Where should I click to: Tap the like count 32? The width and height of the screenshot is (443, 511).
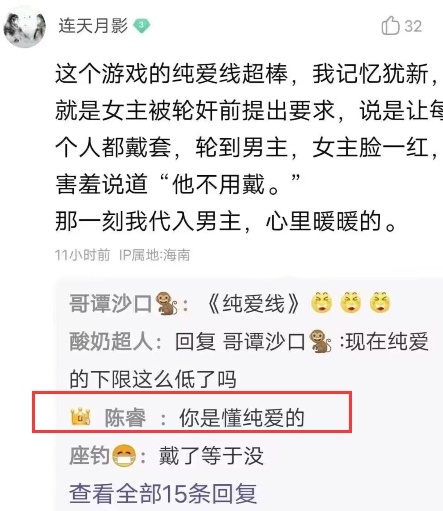click(413, 26)
